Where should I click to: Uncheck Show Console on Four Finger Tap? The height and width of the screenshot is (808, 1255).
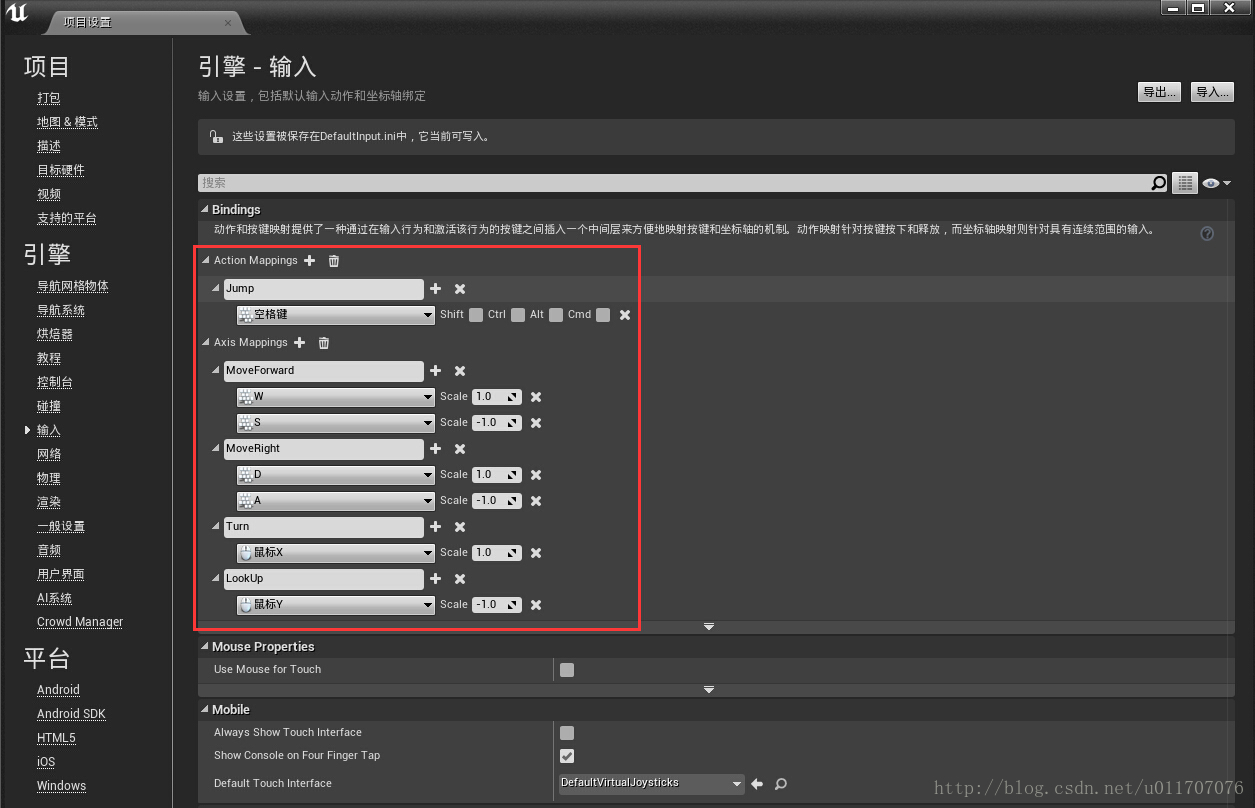567,756
